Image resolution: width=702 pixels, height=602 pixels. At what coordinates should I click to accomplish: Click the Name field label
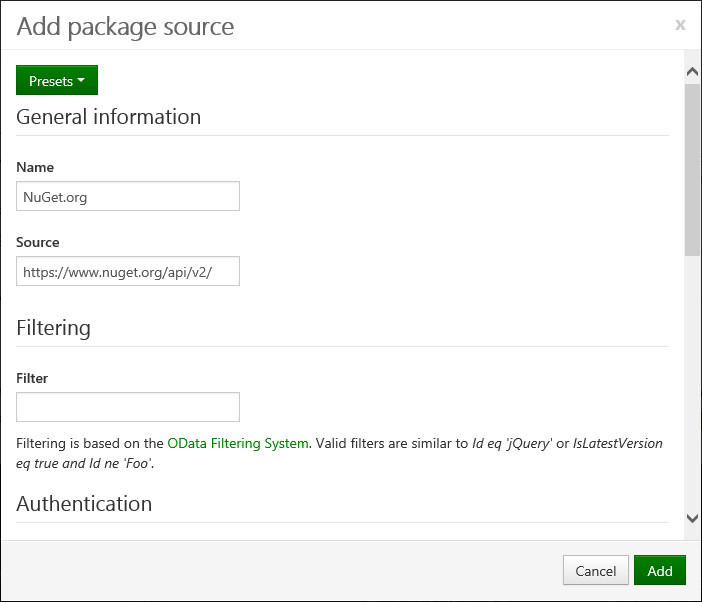pos(35,167)
